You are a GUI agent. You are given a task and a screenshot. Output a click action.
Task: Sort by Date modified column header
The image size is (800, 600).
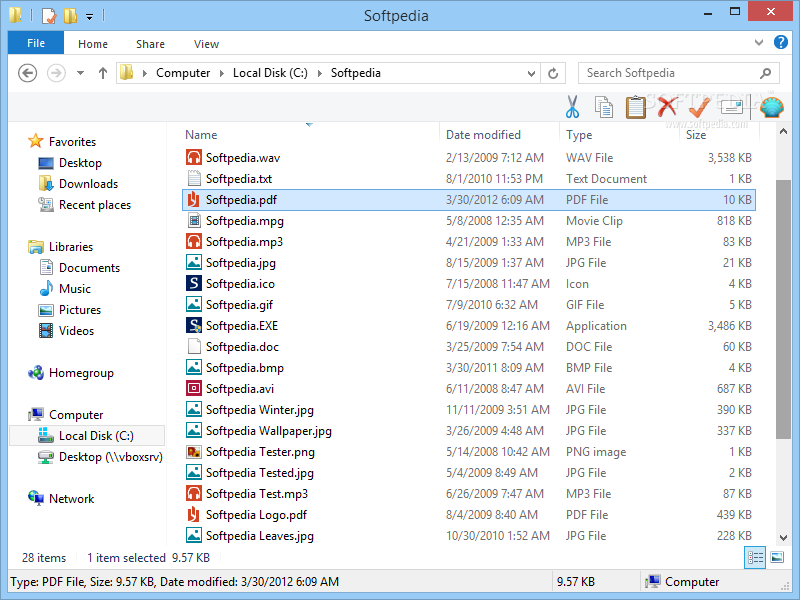(483, 135)
